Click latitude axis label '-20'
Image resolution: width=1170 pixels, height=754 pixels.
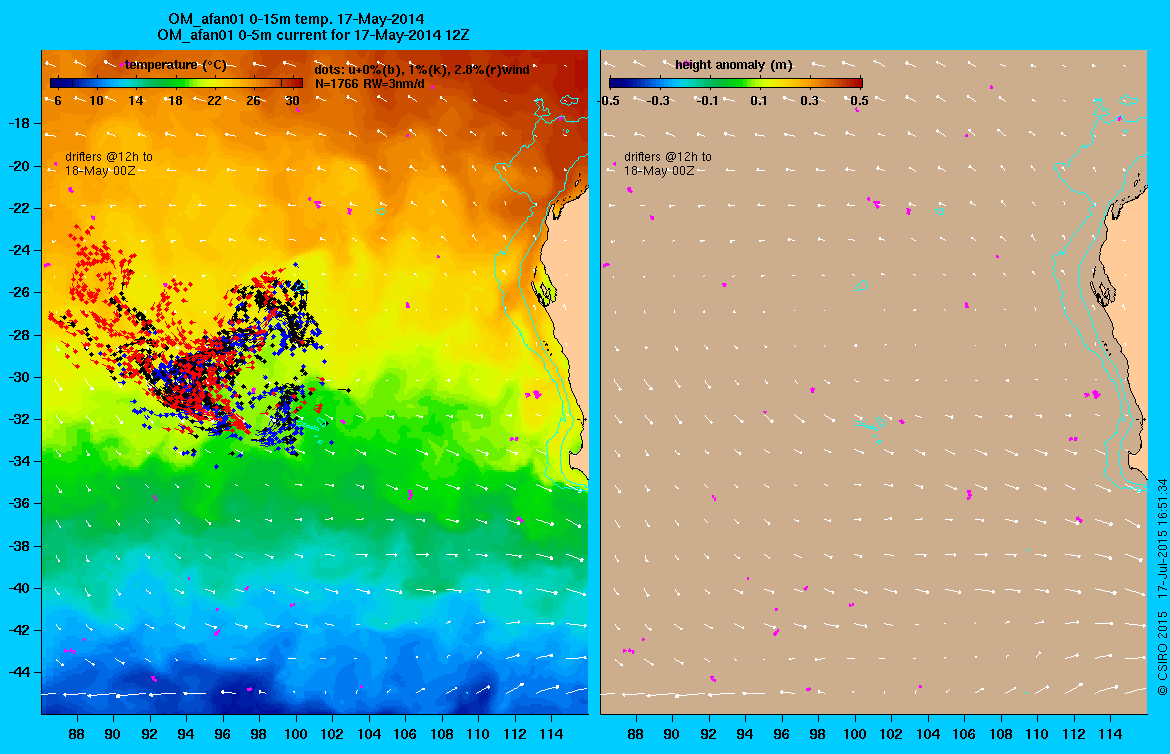(19, 166)
